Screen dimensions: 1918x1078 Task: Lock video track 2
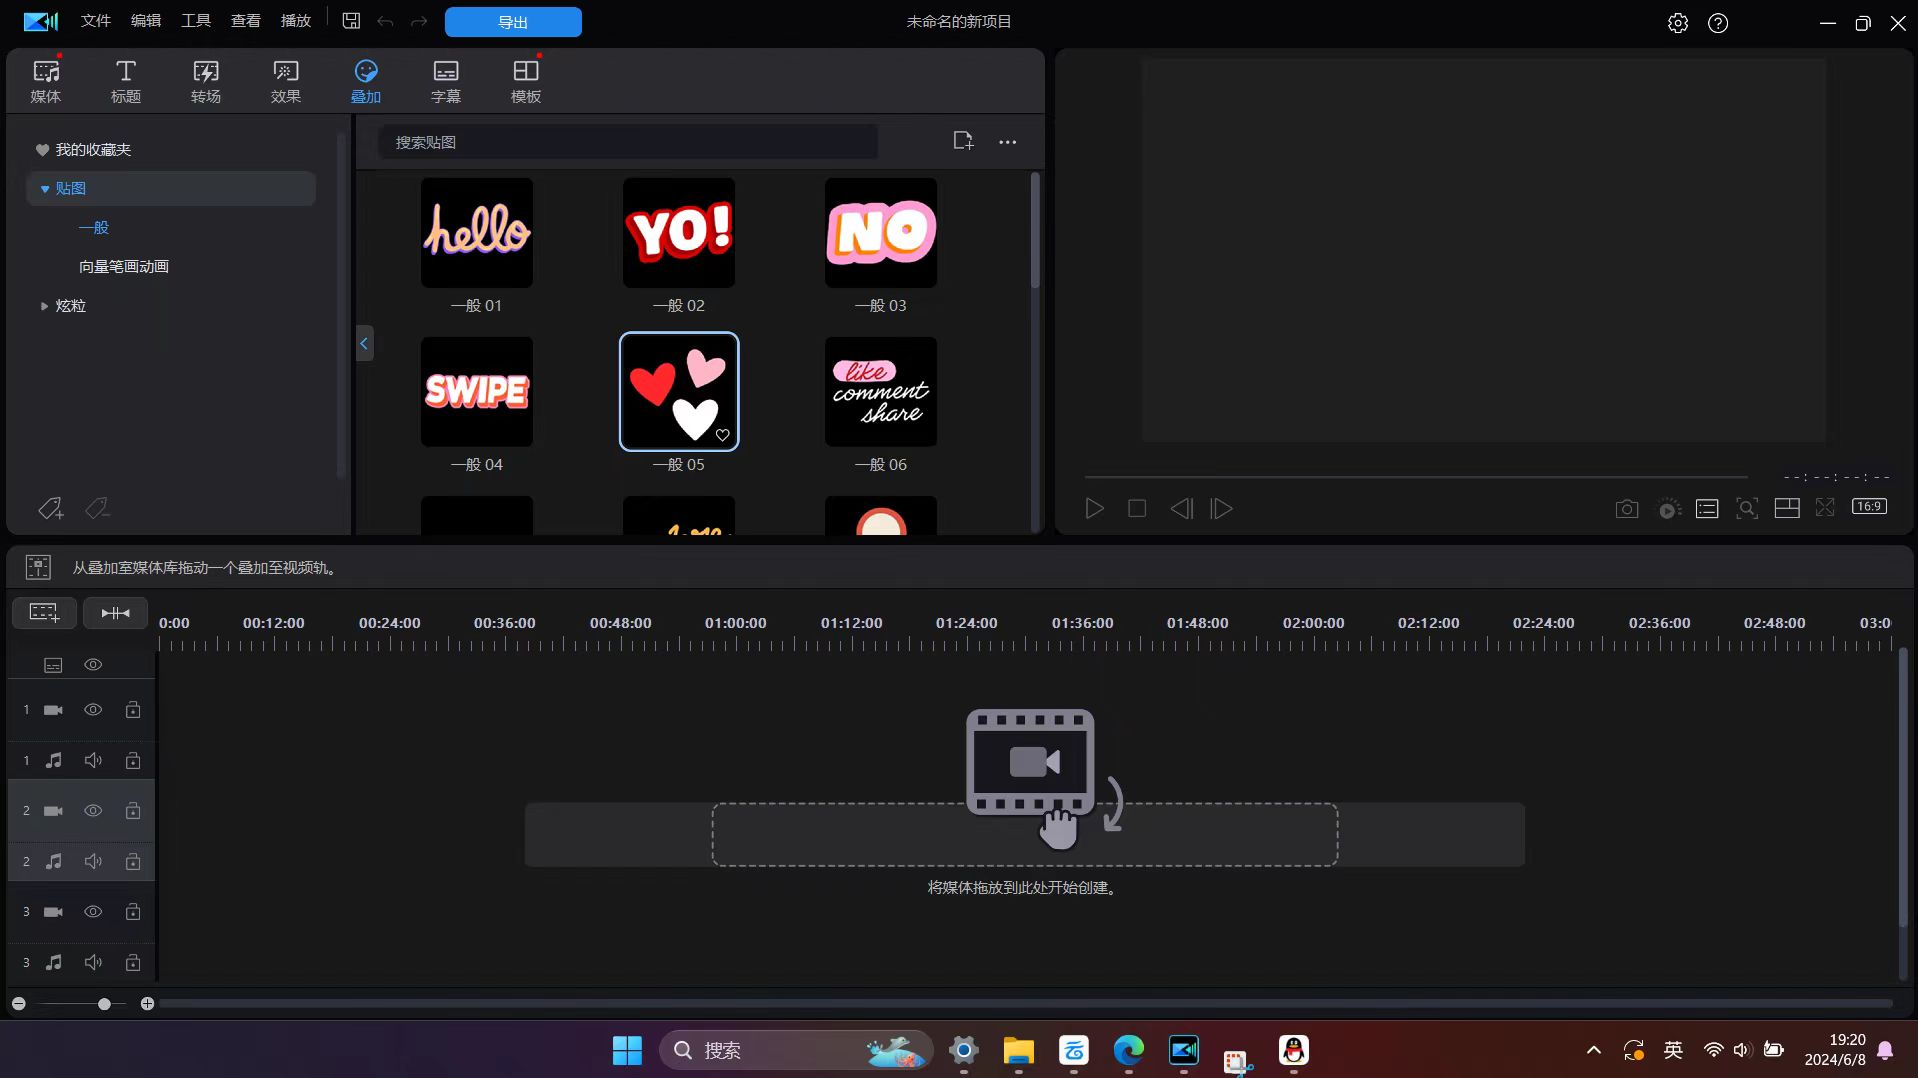132,811
